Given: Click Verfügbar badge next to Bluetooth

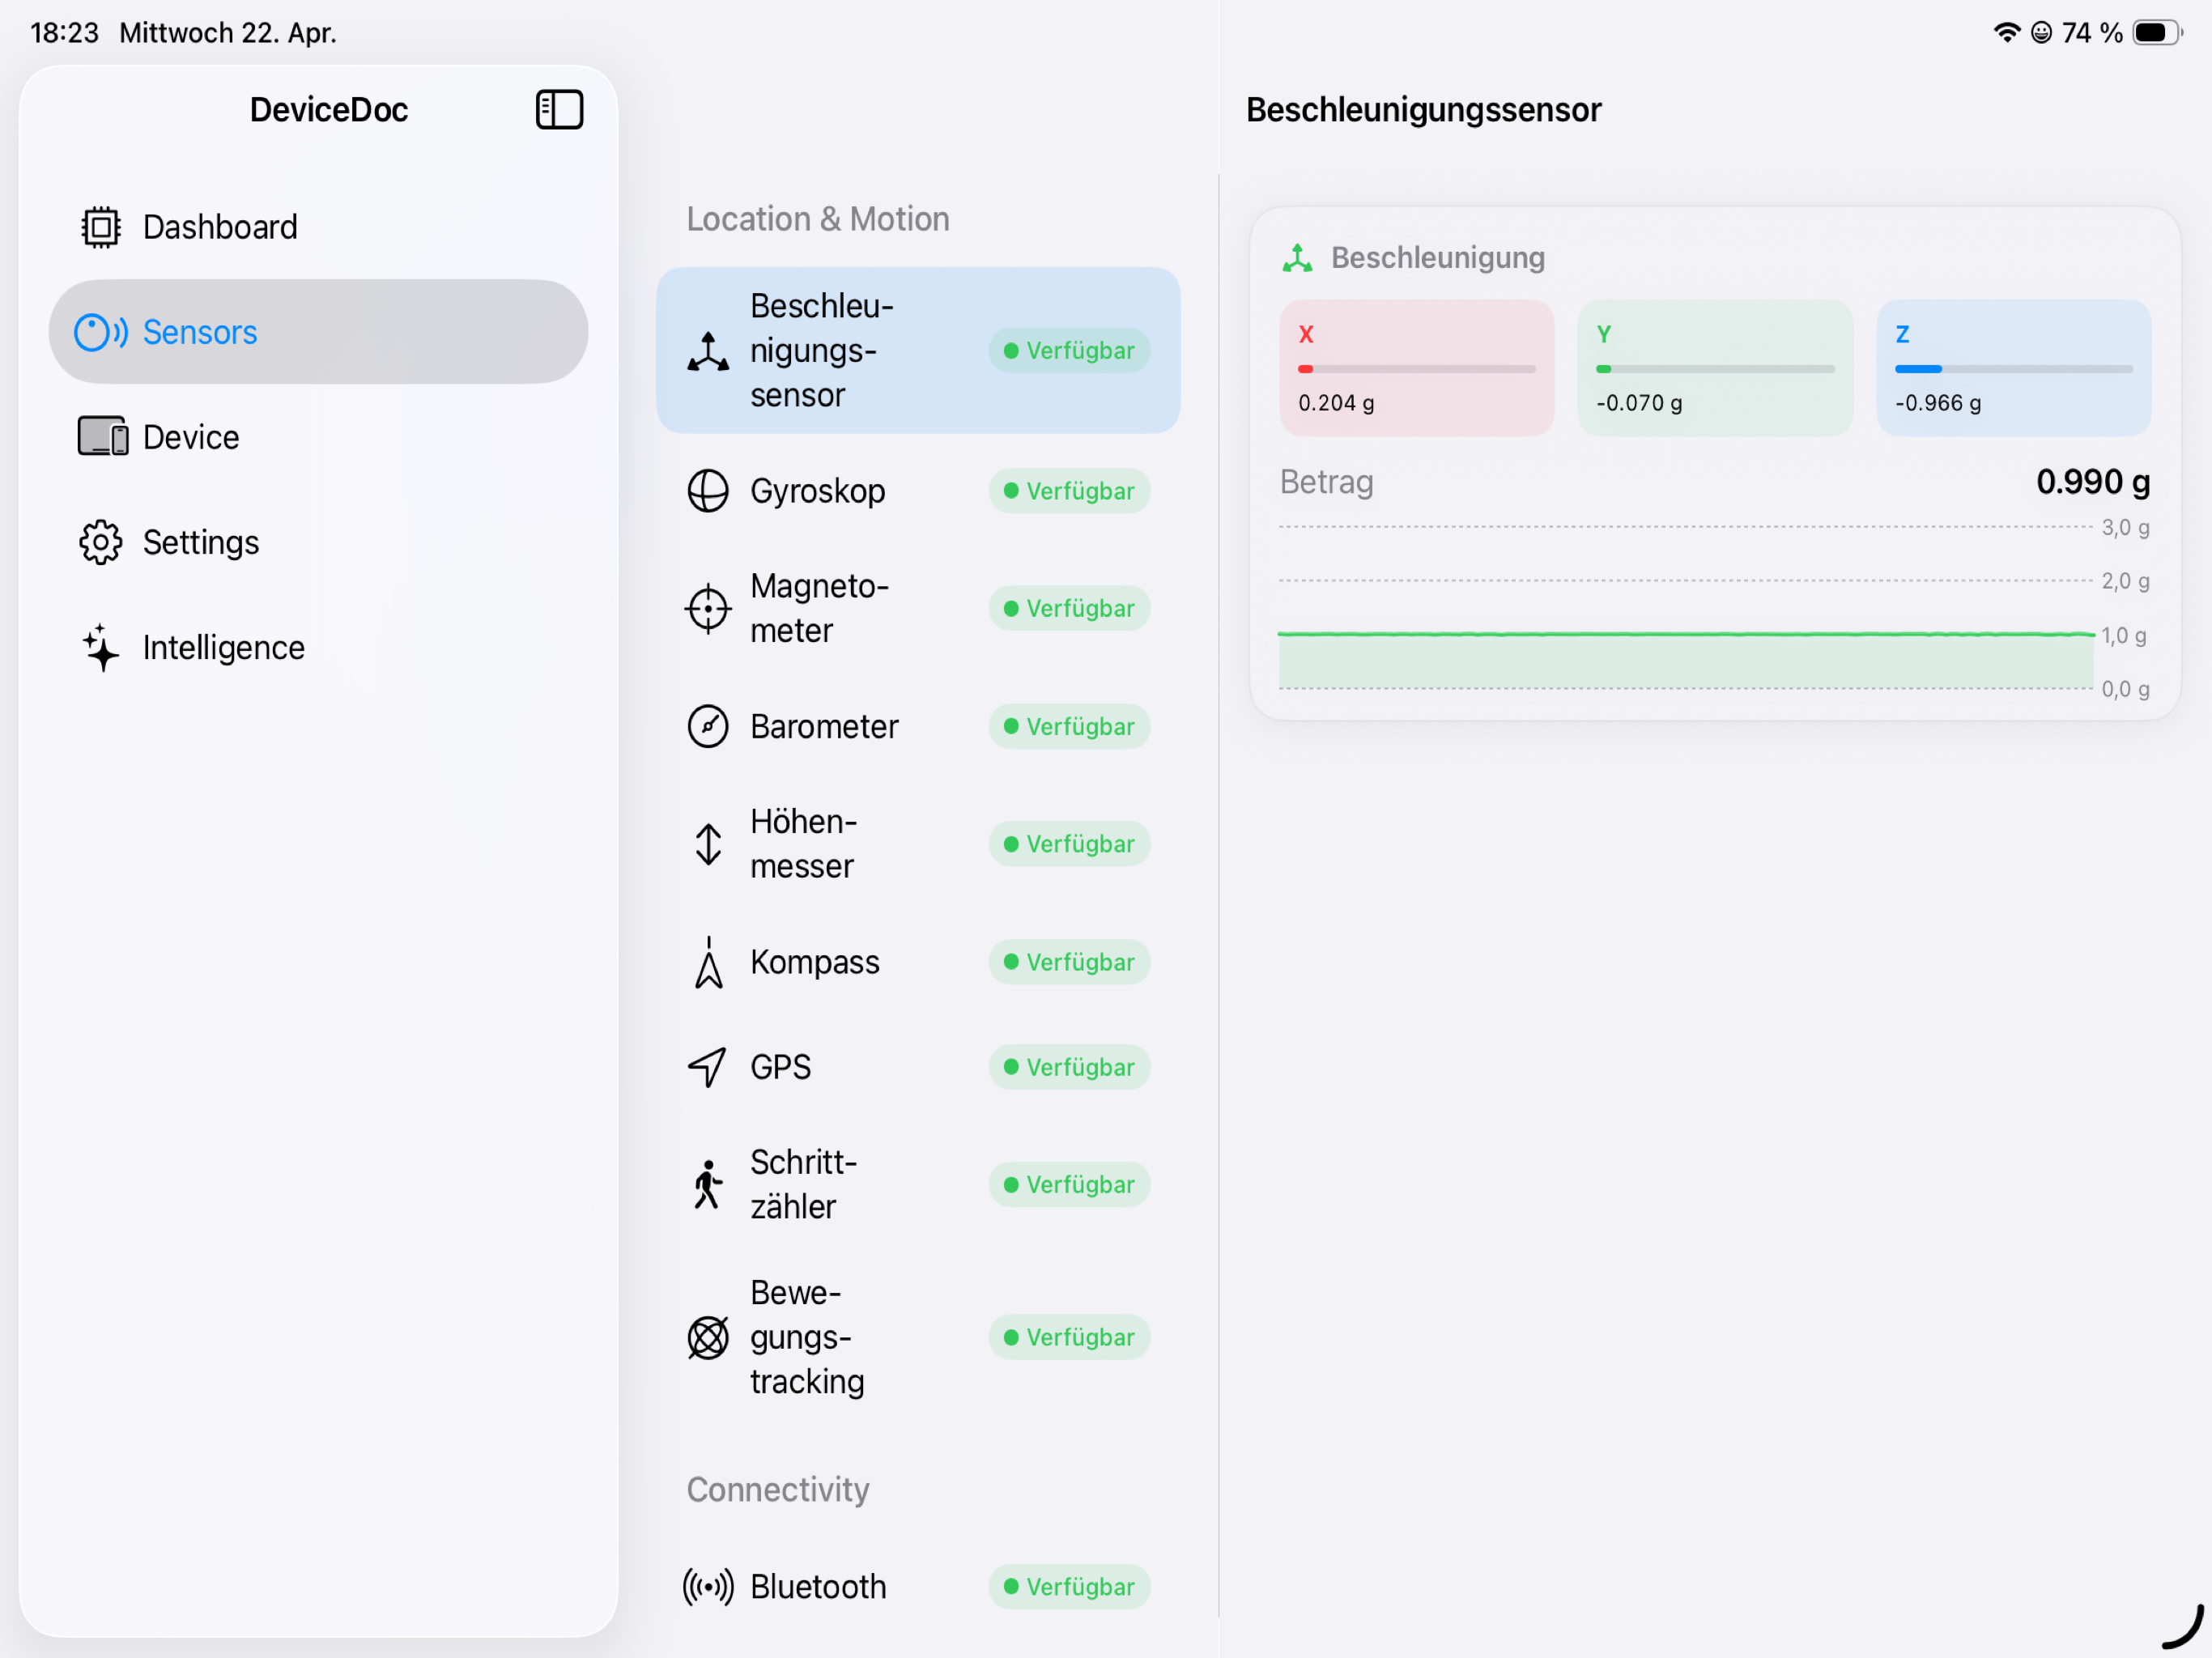Looking at the screenshot, I should (x=1069, y=1587).
